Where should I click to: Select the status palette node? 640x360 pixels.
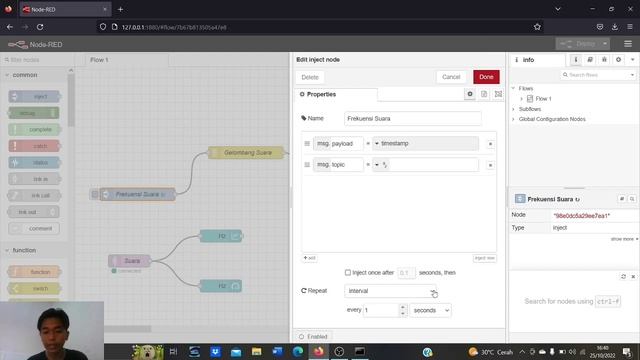click(34, 162)
